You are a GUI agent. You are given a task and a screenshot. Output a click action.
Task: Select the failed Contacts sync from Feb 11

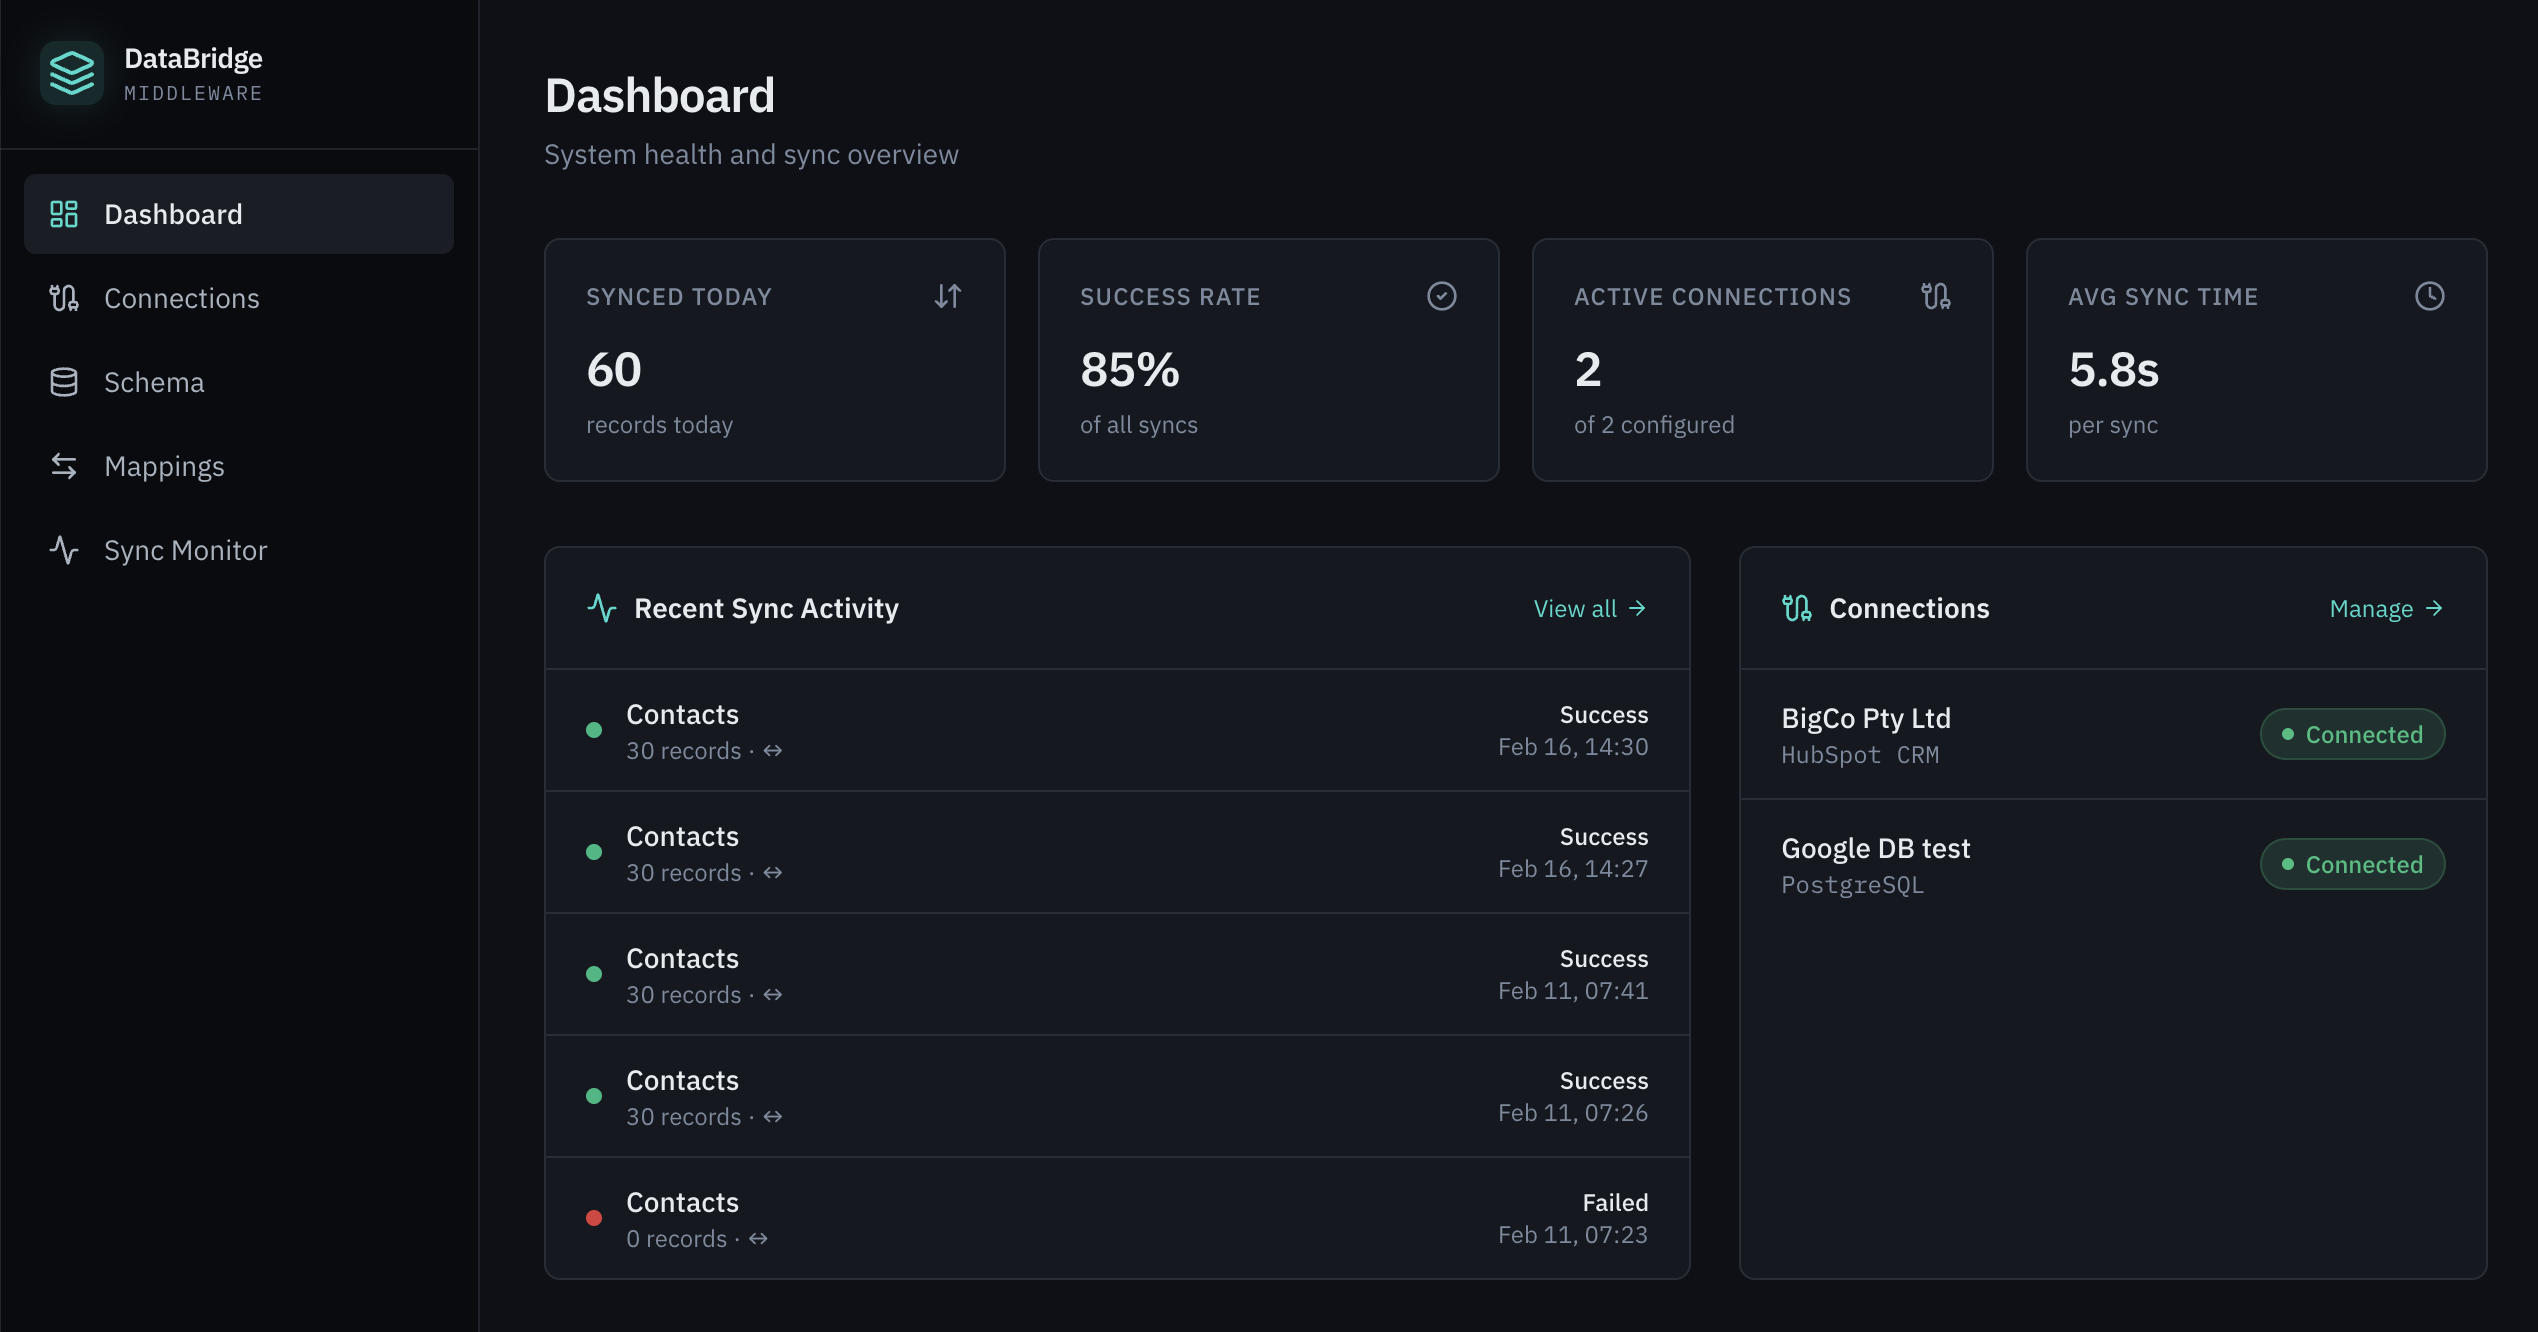pos(1116,1218)
